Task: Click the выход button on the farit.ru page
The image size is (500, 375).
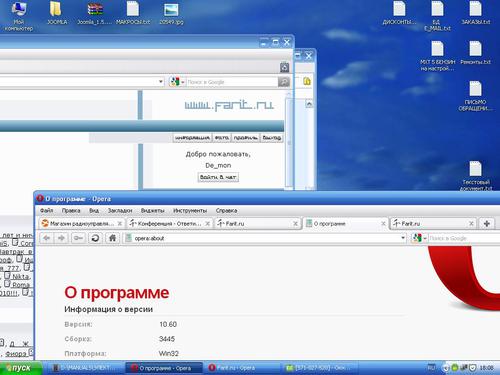Action: pos(272,138)
